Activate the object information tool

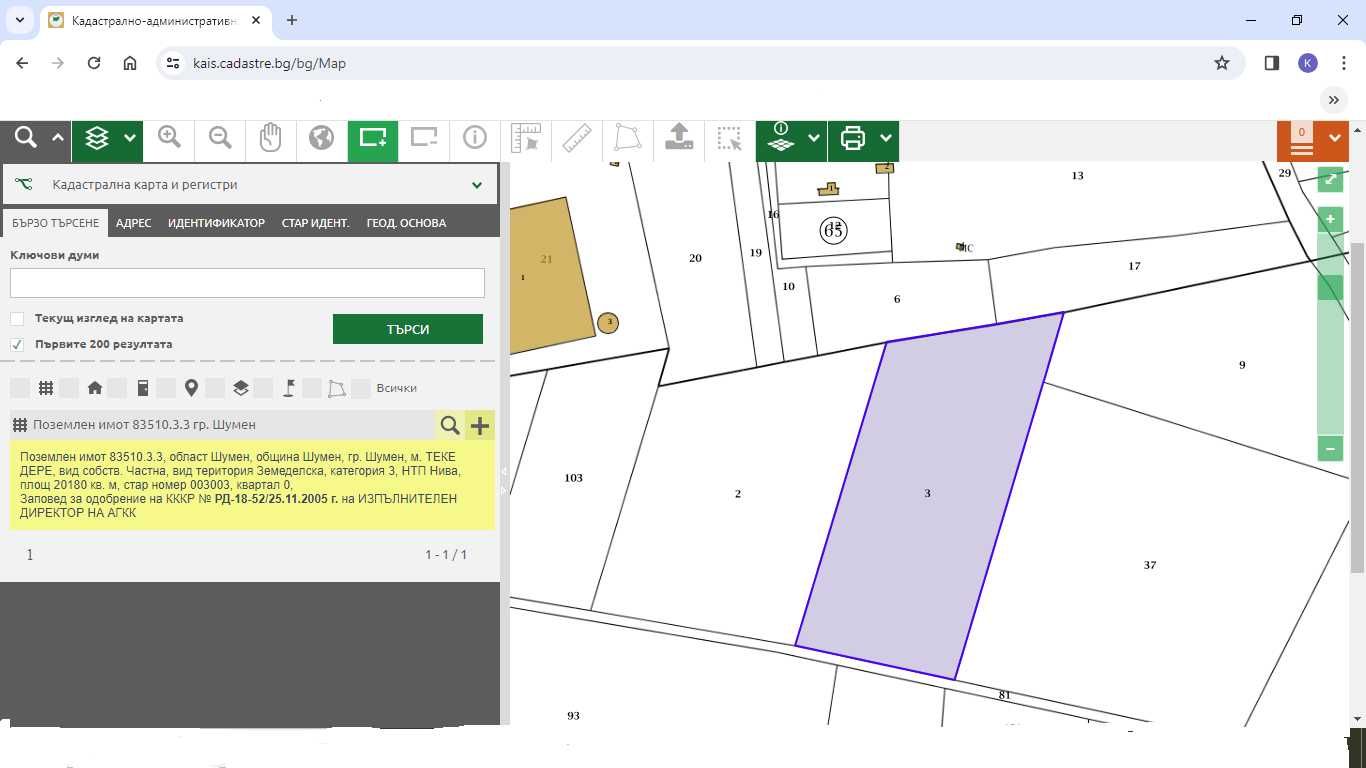pos(475,139)
